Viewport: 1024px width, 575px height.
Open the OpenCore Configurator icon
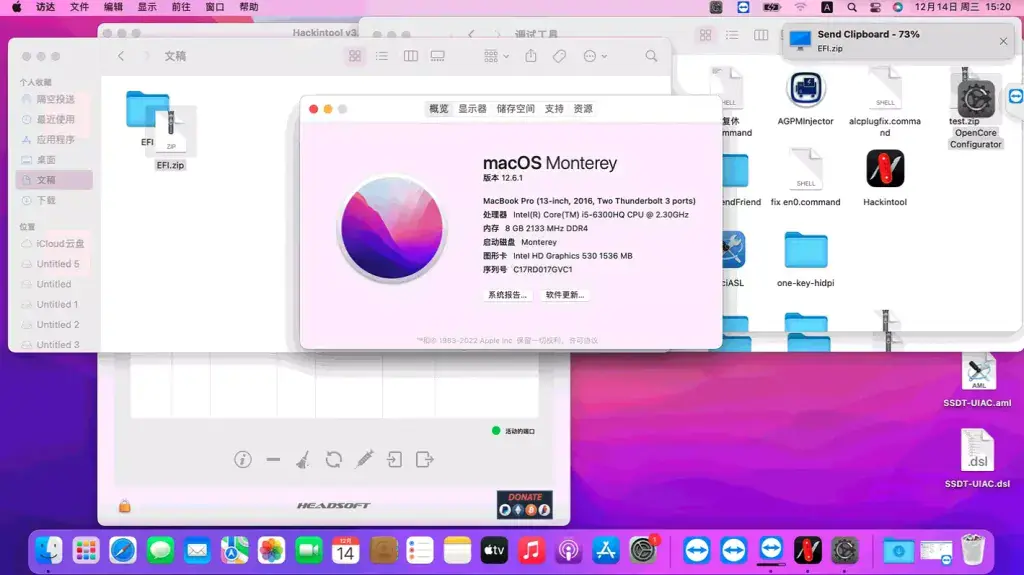point(976,99)
